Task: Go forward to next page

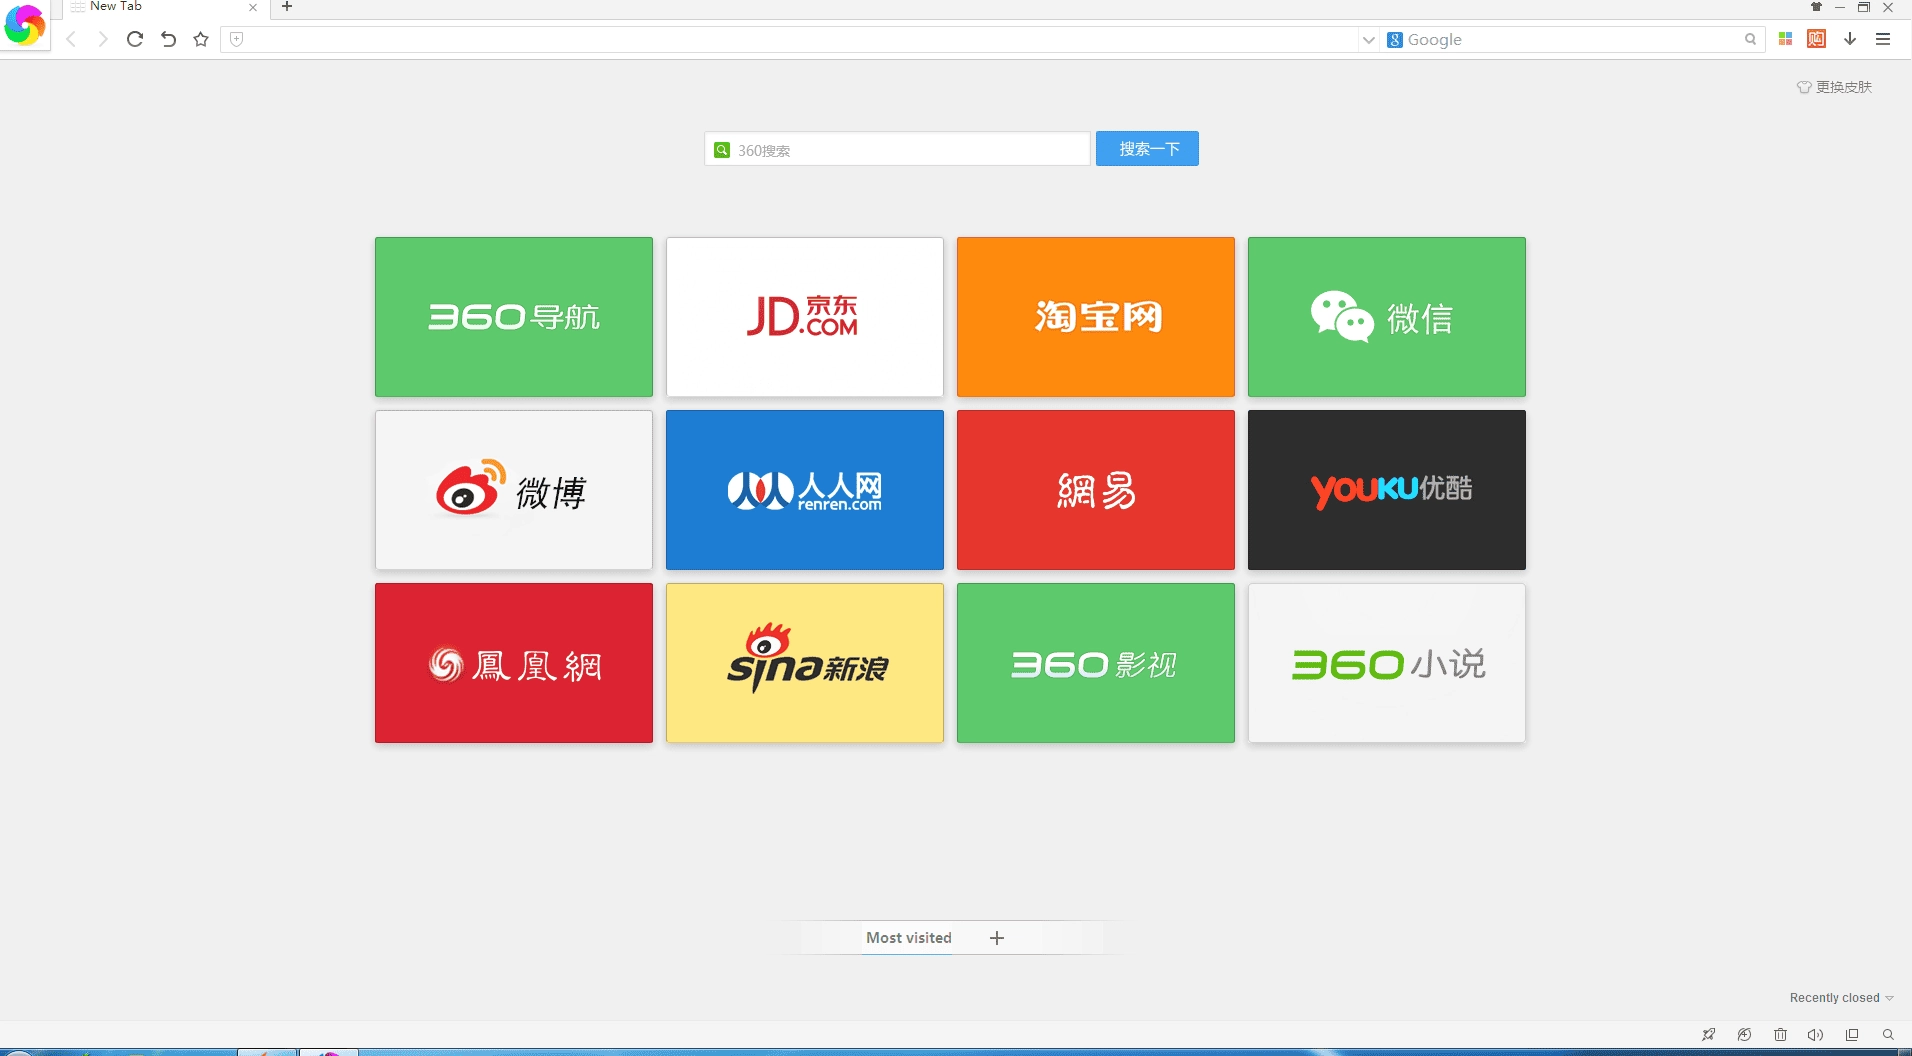Action: pos(102,39)
